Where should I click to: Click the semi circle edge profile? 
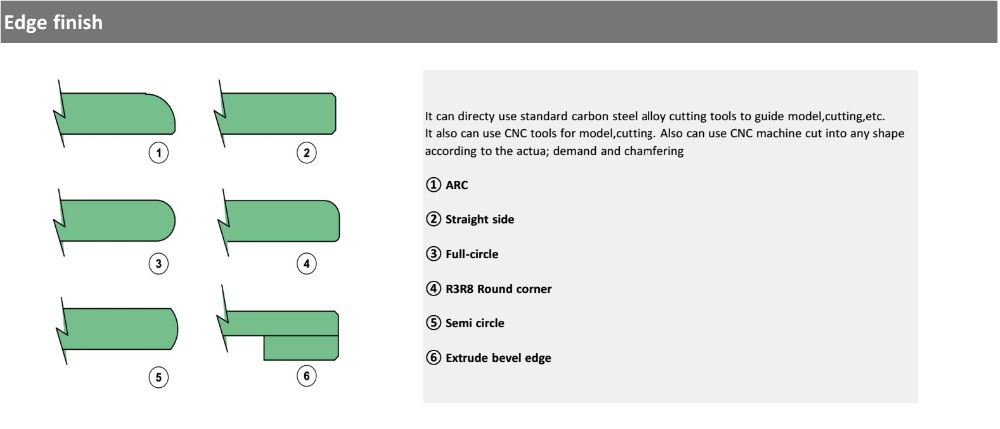(117, 330)
